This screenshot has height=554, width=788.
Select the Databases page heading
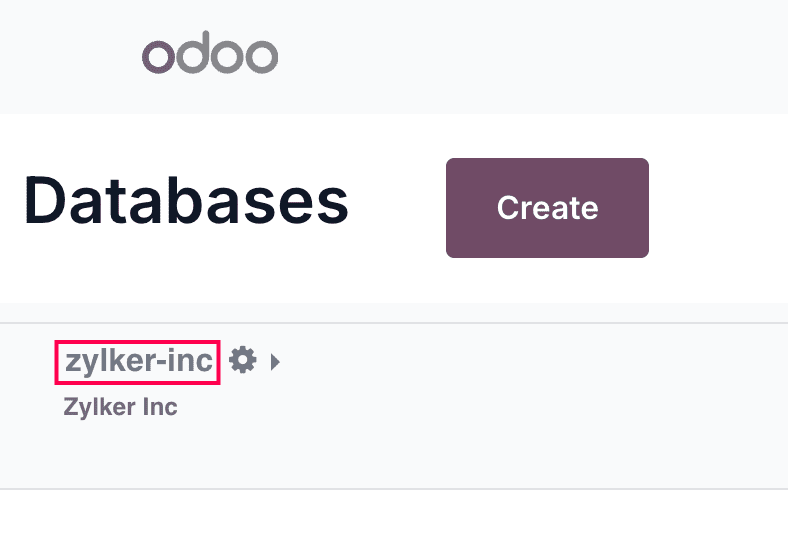click(x=186, y=202)
